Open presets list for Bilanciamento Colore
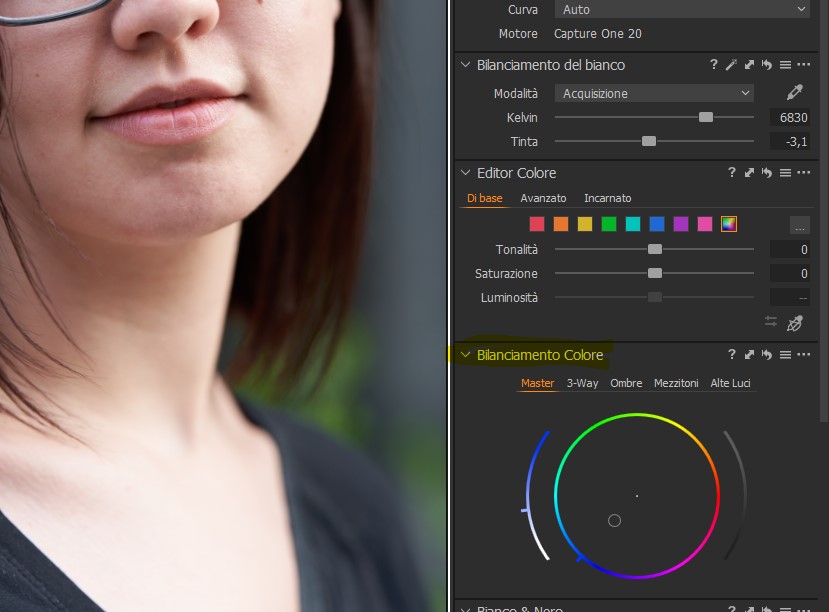The image size is (829, 612). coord(786,354)
